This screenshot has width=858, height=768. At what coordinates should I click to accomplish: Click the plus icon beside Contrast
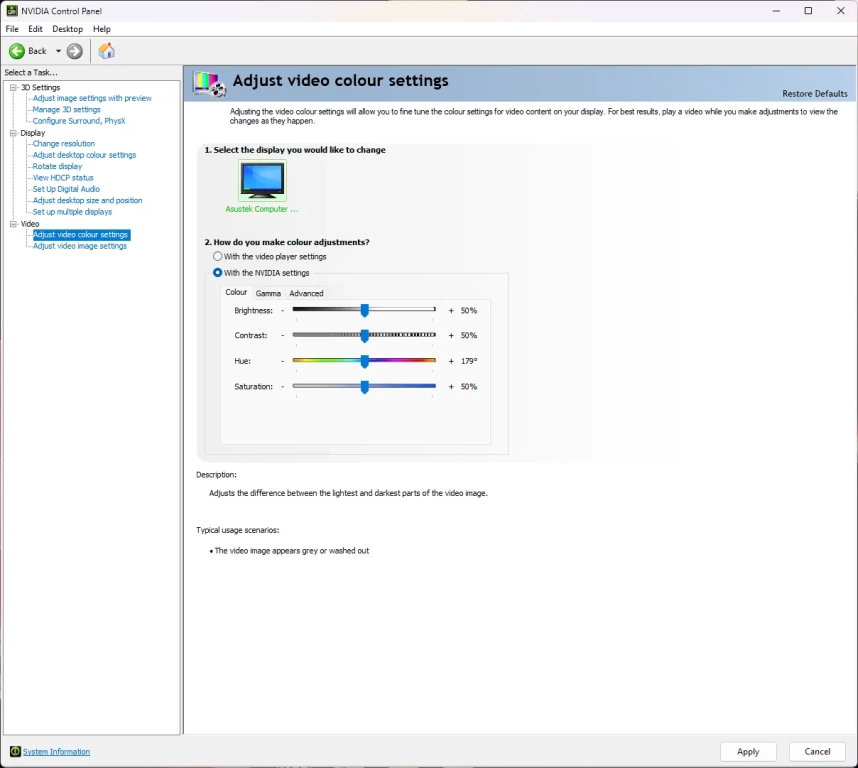[x=451, y=335]
